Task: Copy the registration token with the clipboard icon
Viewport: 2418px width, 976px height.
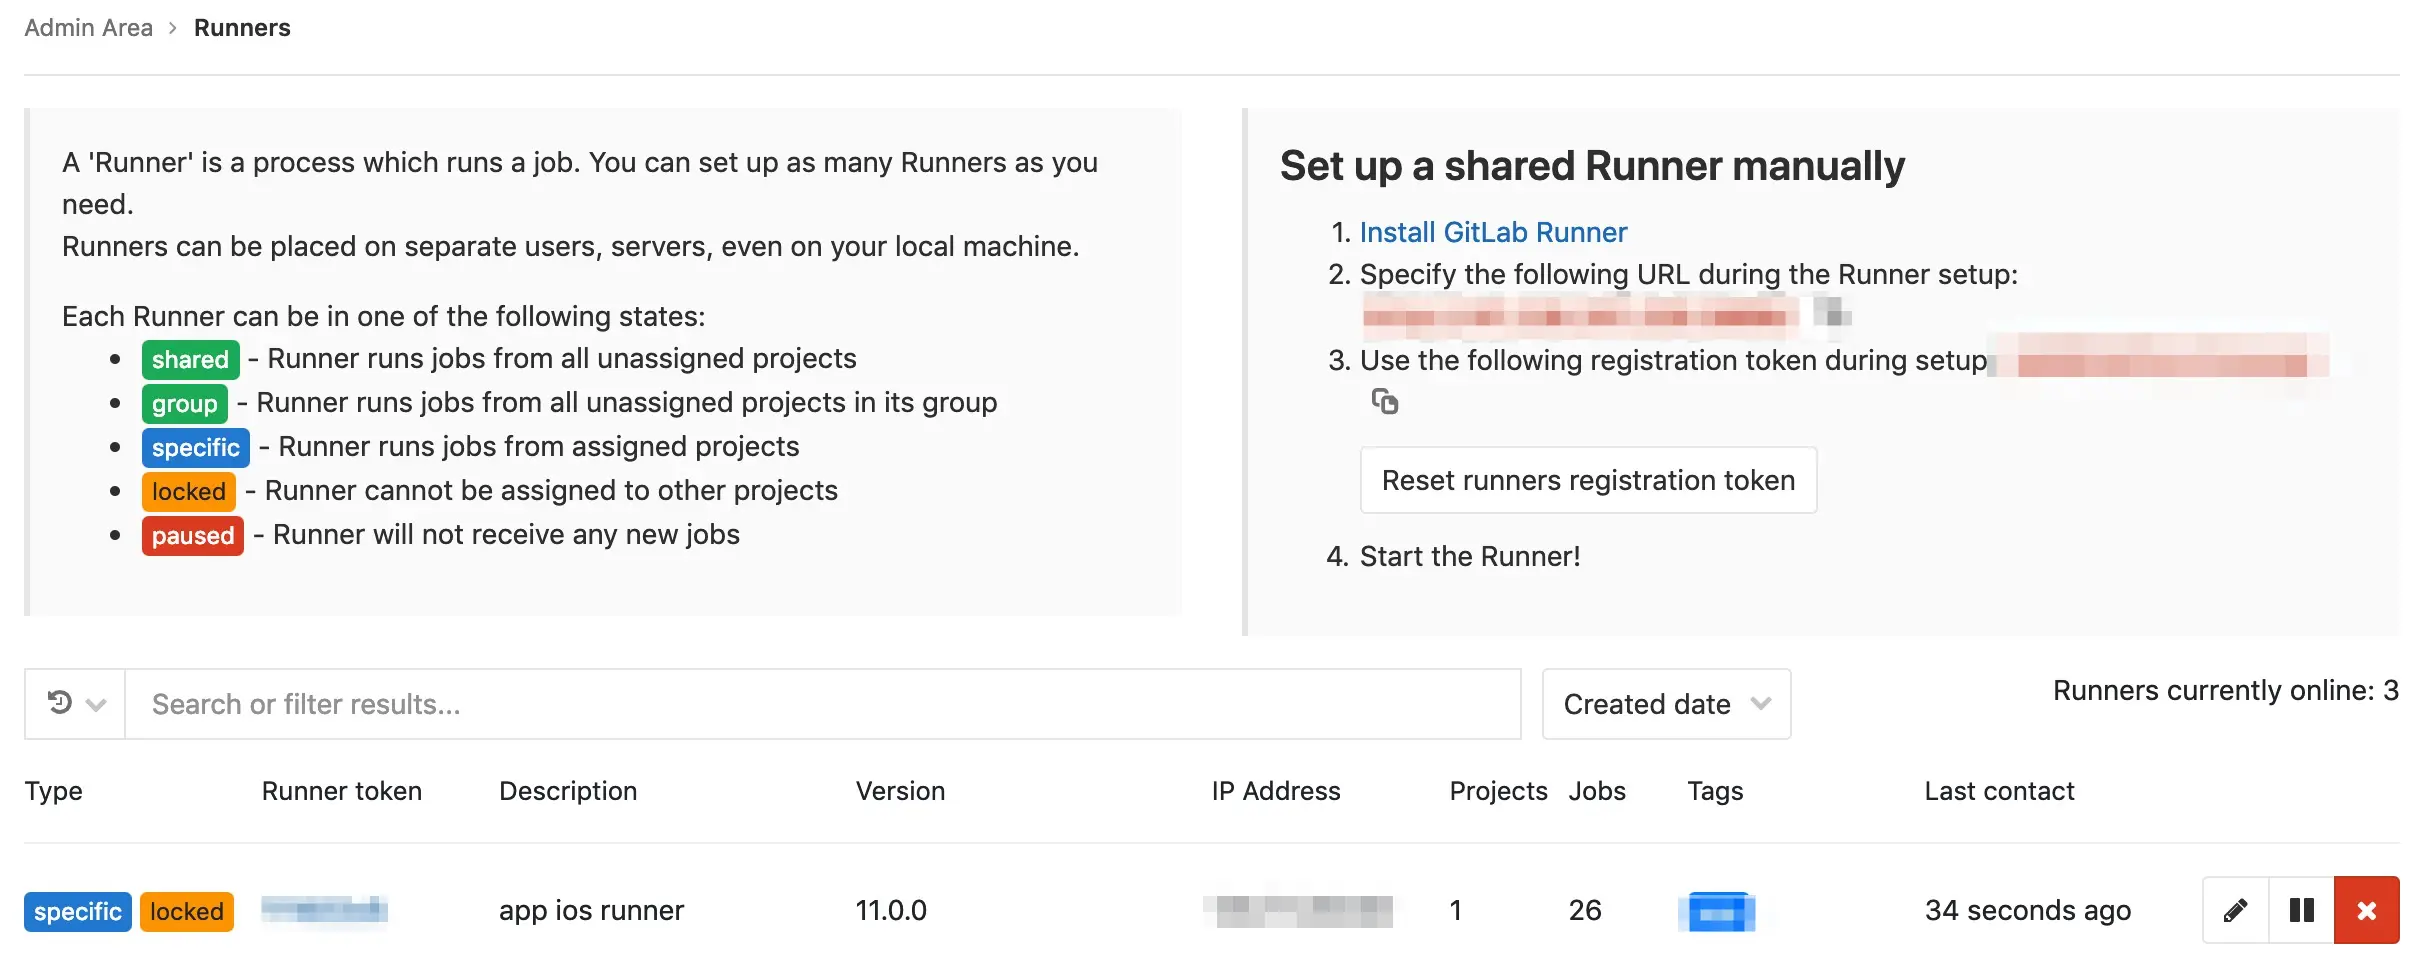Action: click(1384, 402)
